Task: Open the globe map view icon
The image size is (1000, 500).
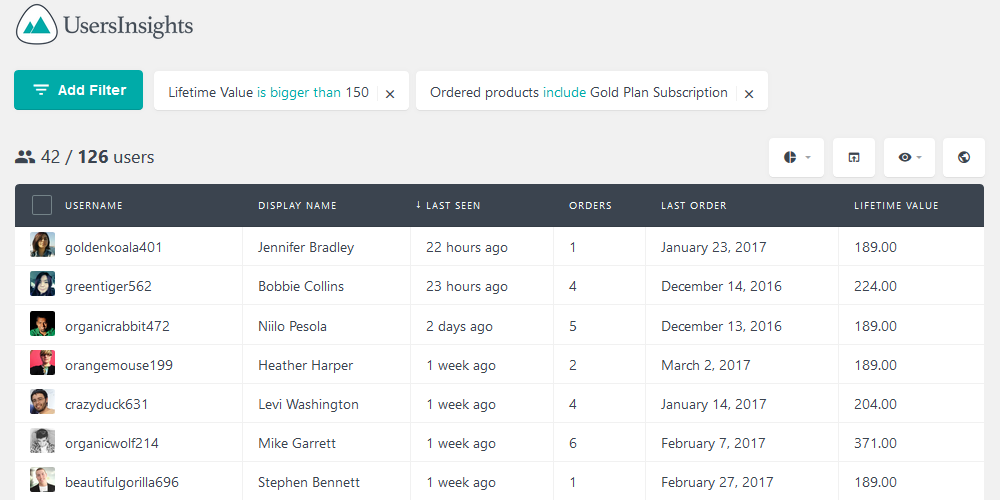Action: pyautogui.click(x=964, y=157)
